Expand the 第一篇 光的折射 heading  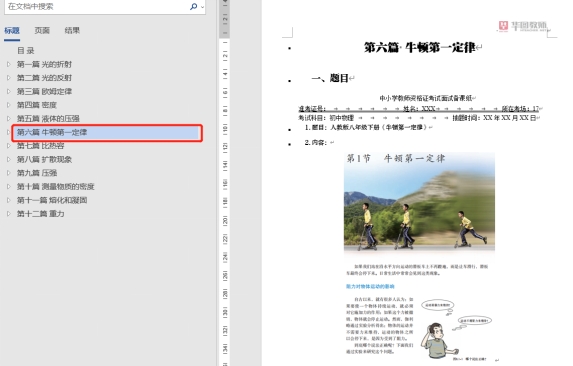coord(9,64)
